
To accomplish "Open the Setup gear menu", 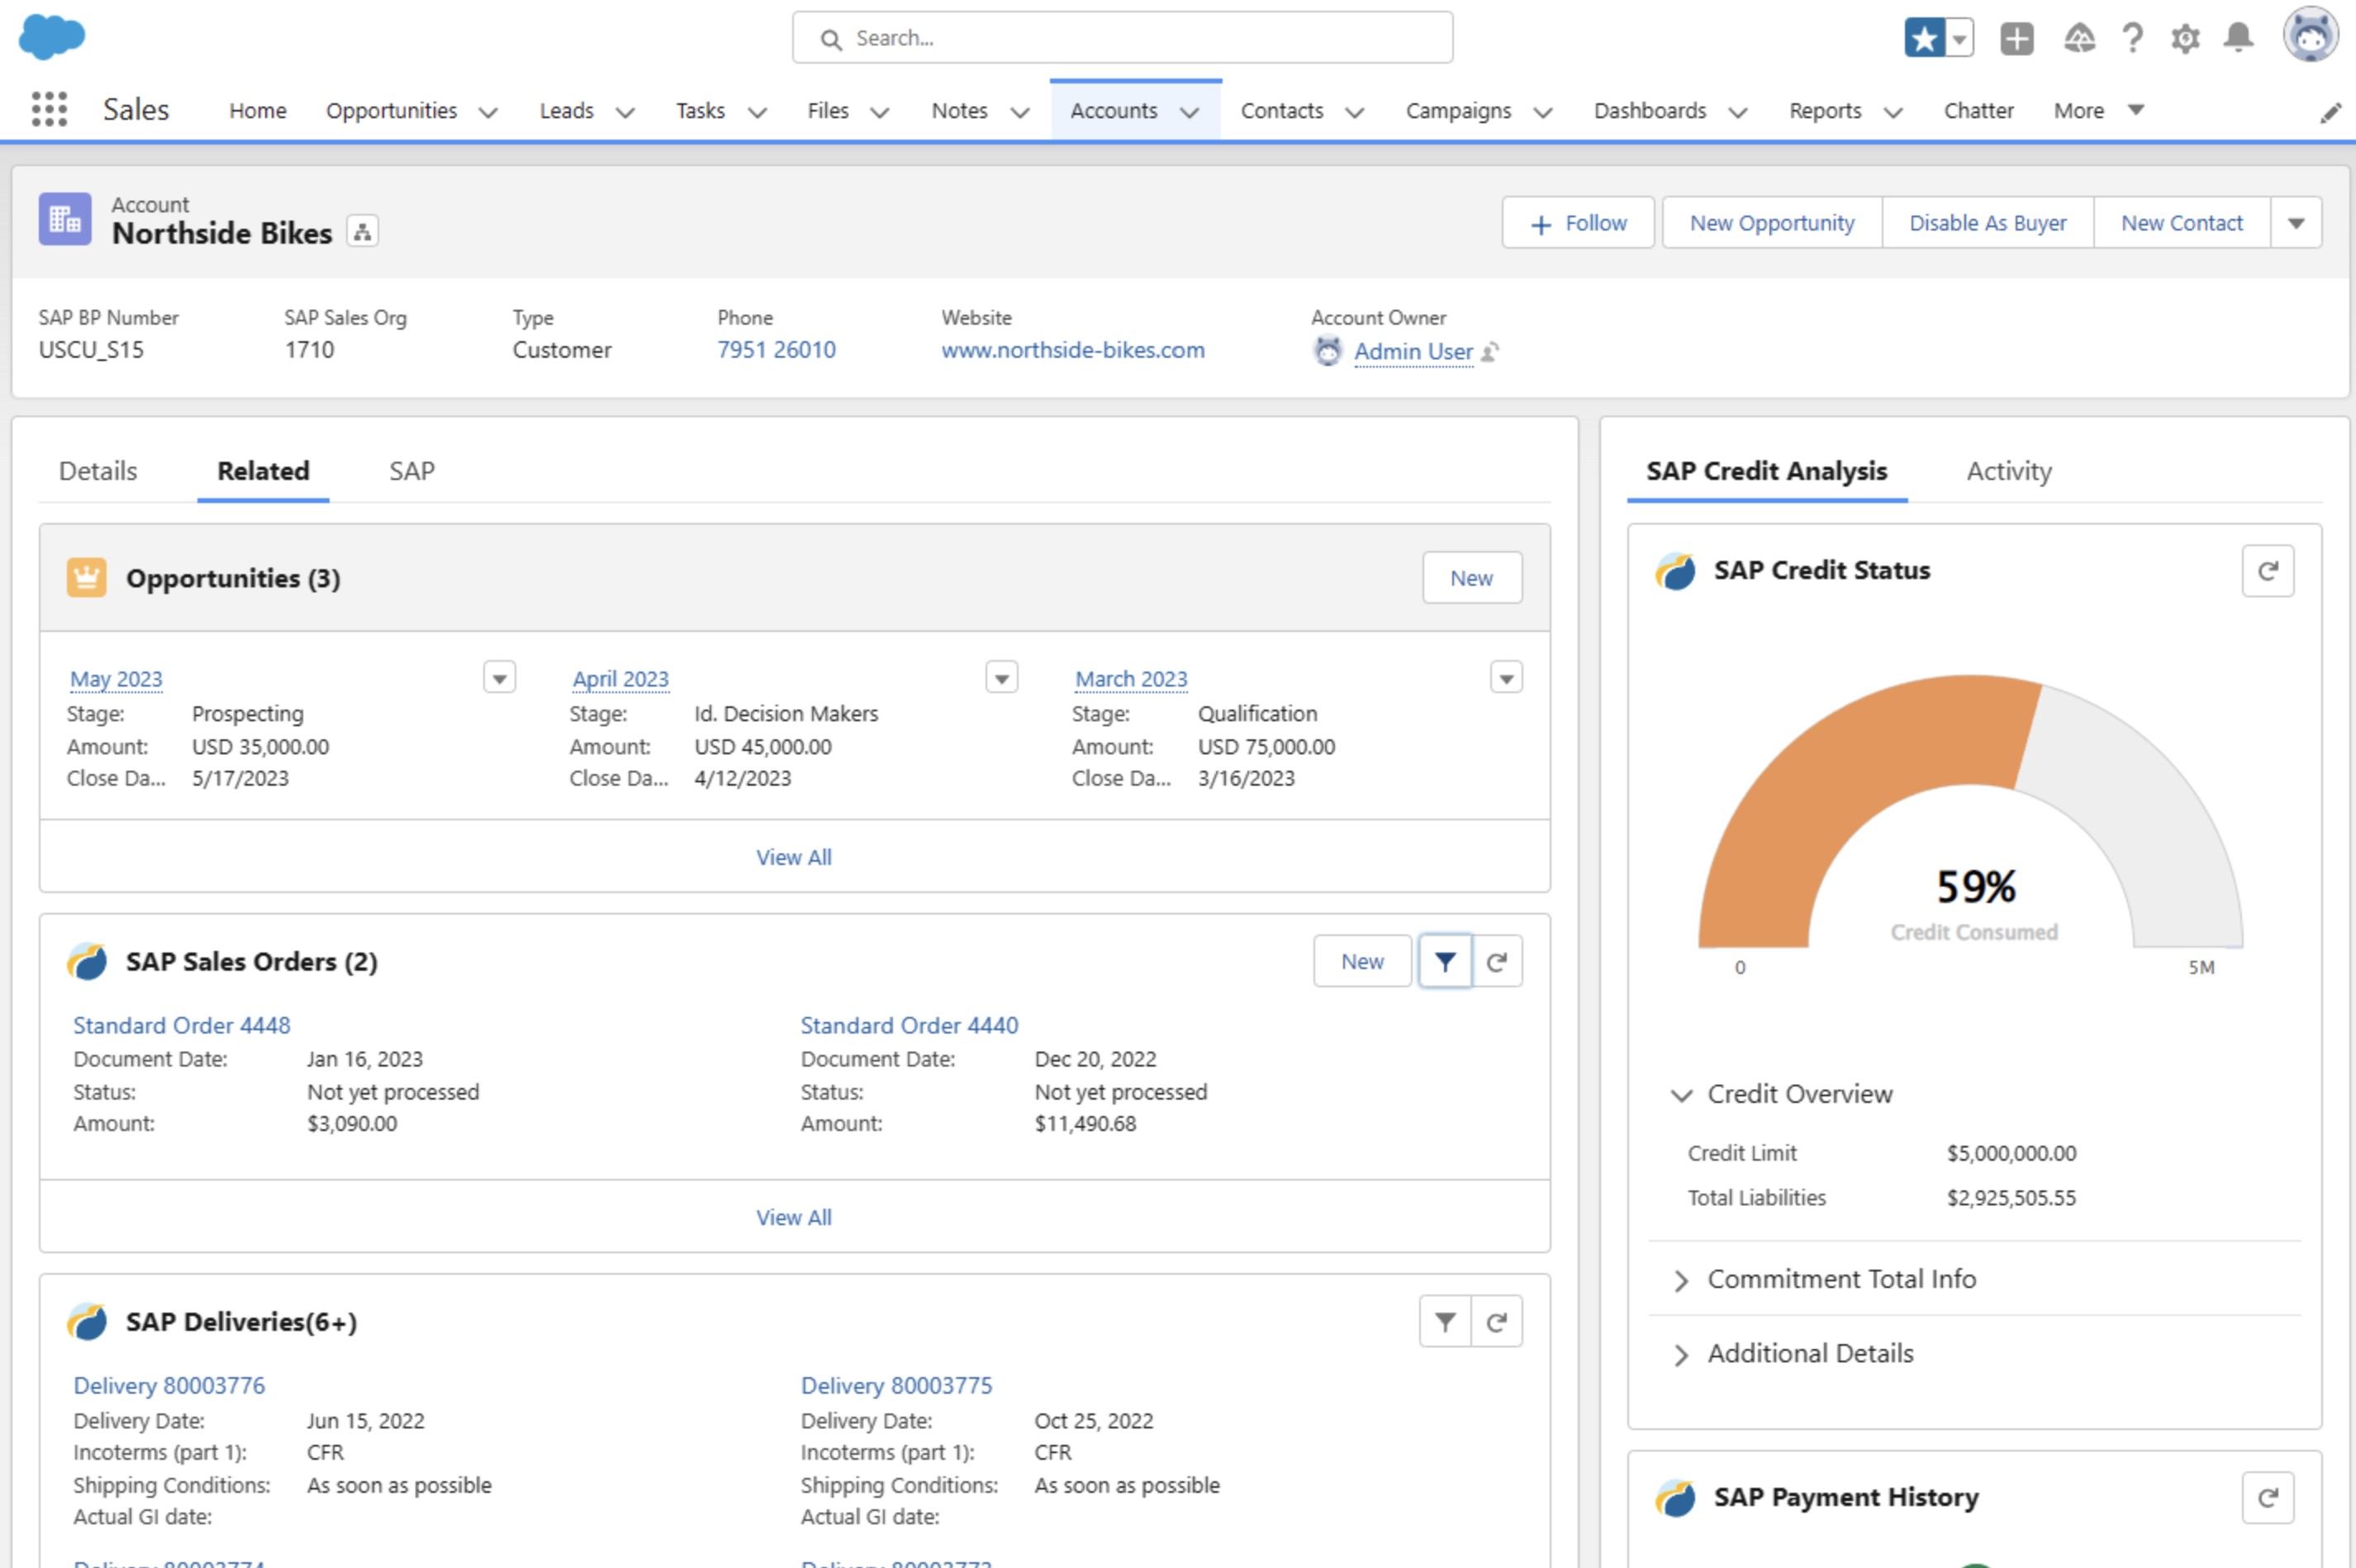I will click(x=2185, y=38).
